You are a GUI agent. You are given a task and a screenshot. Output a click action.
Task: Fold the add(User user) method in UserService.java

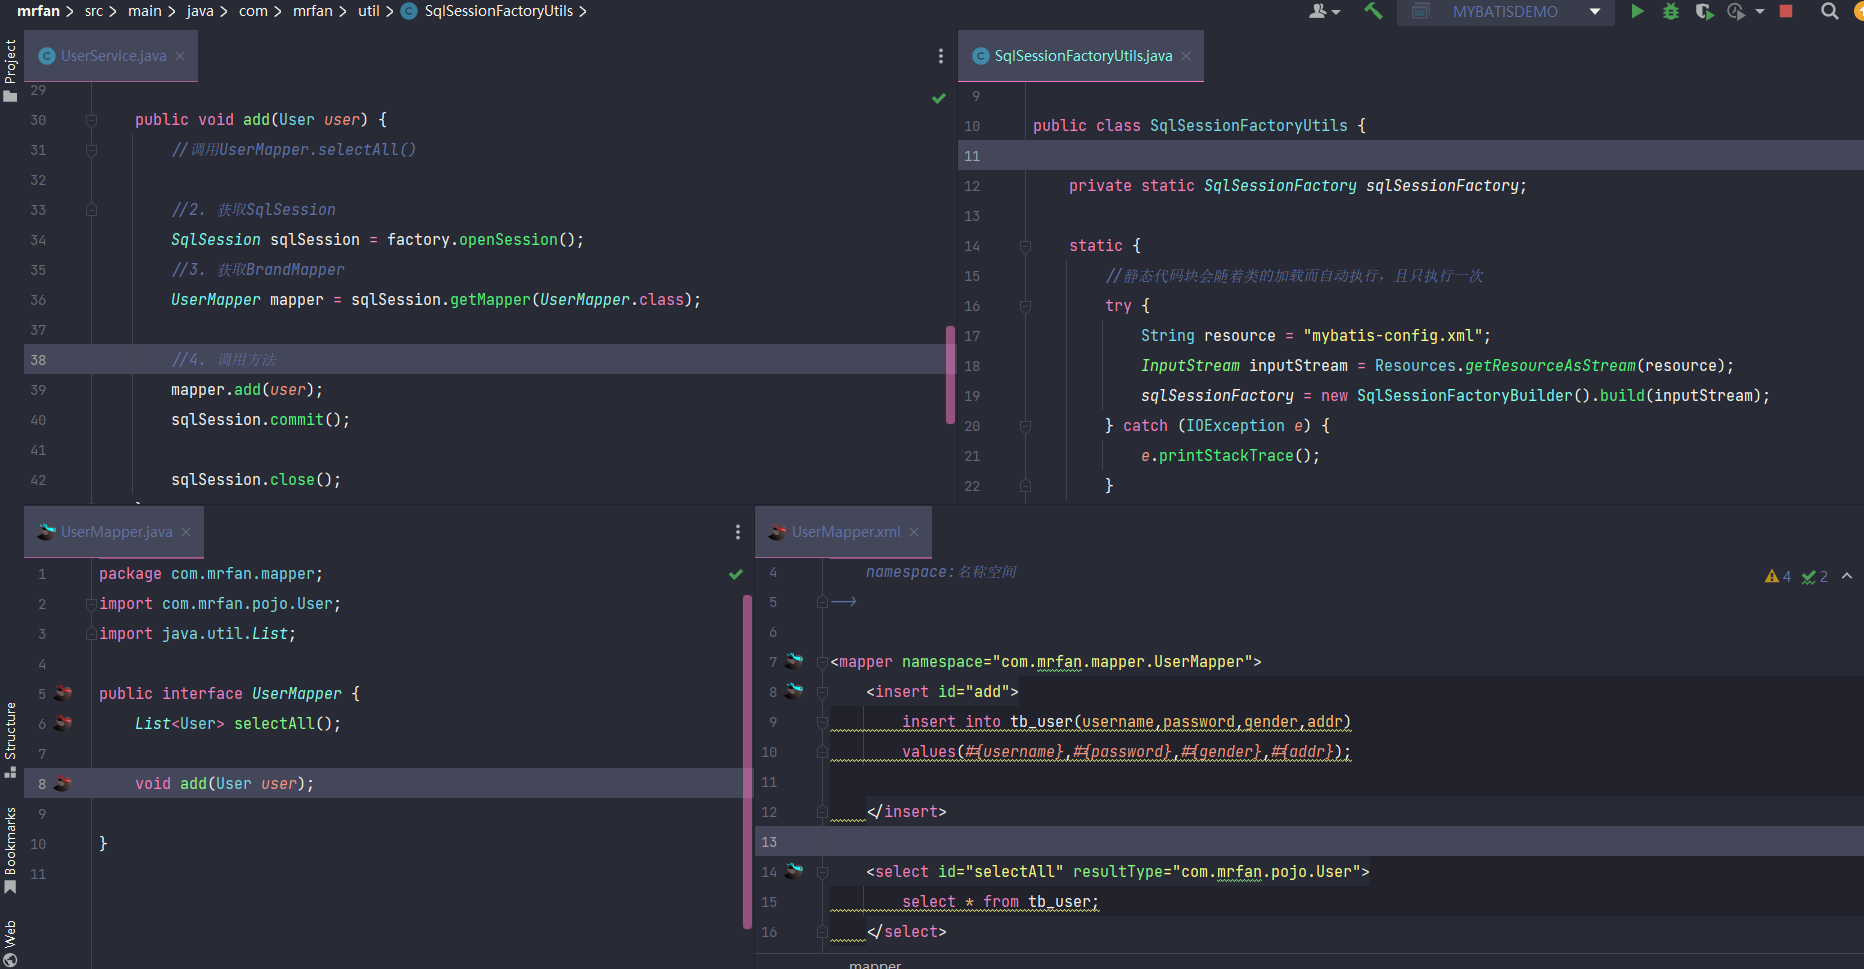tap(91, 120)
